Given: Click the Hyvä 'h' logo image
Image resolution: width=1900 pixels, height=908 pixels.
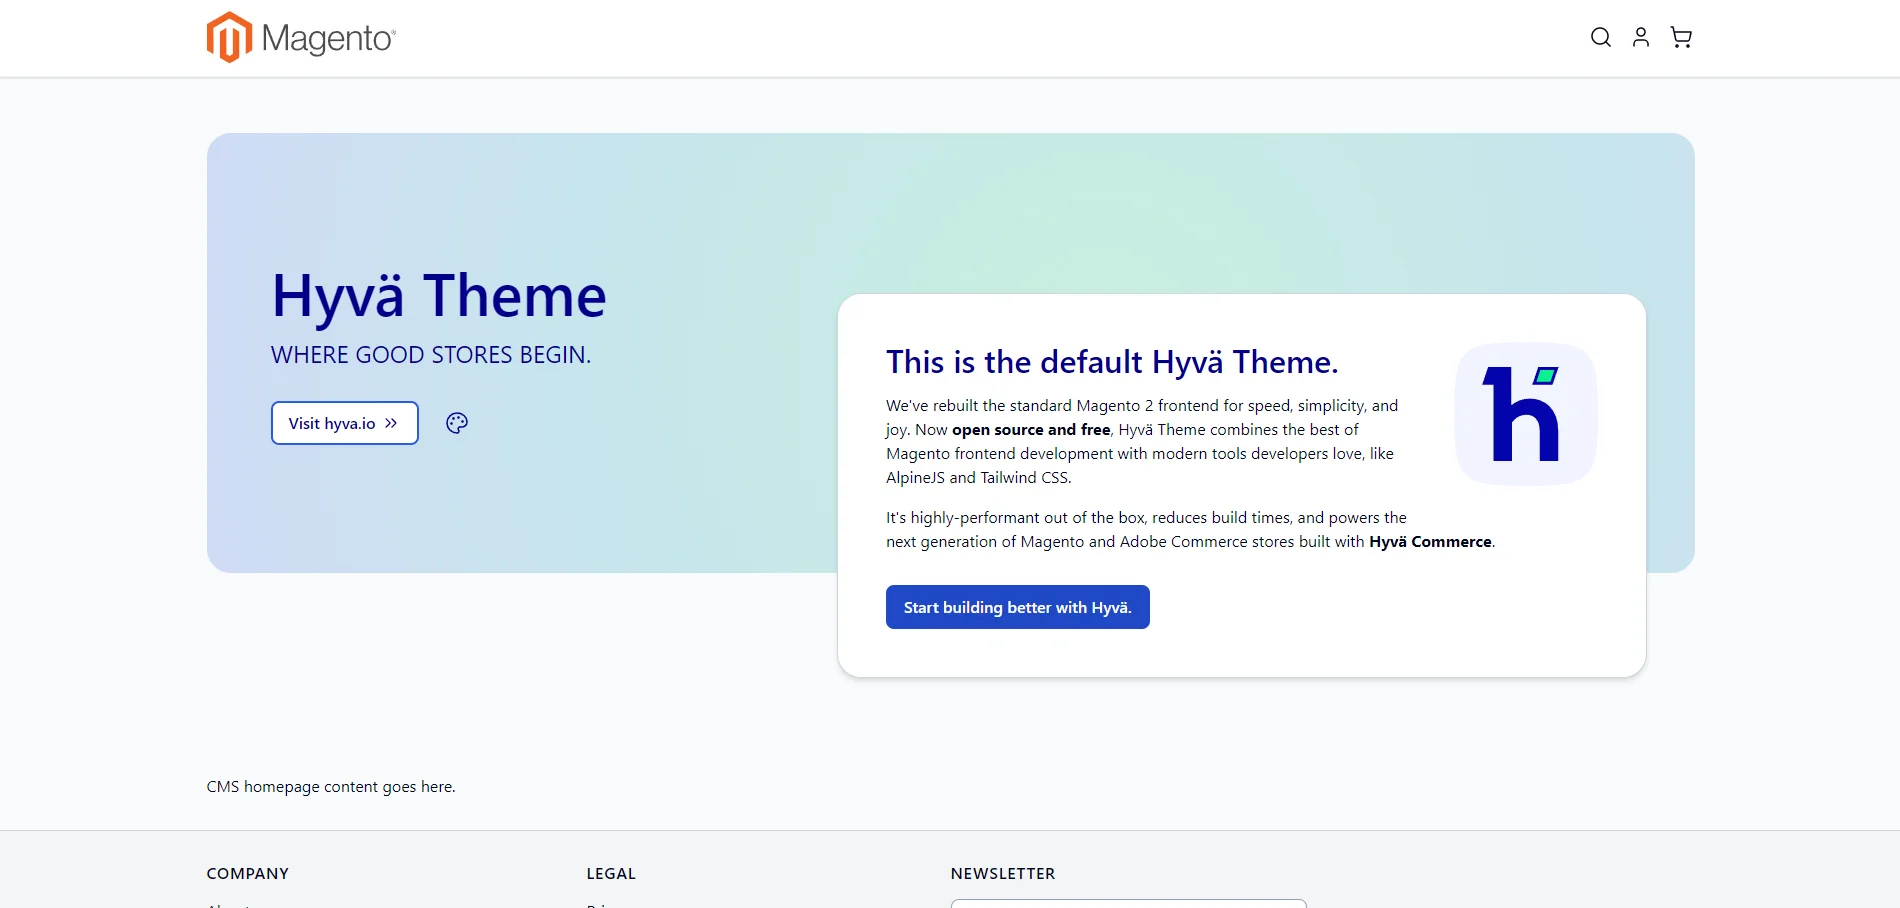Looking at the screenshot, I should [1526, 414].
